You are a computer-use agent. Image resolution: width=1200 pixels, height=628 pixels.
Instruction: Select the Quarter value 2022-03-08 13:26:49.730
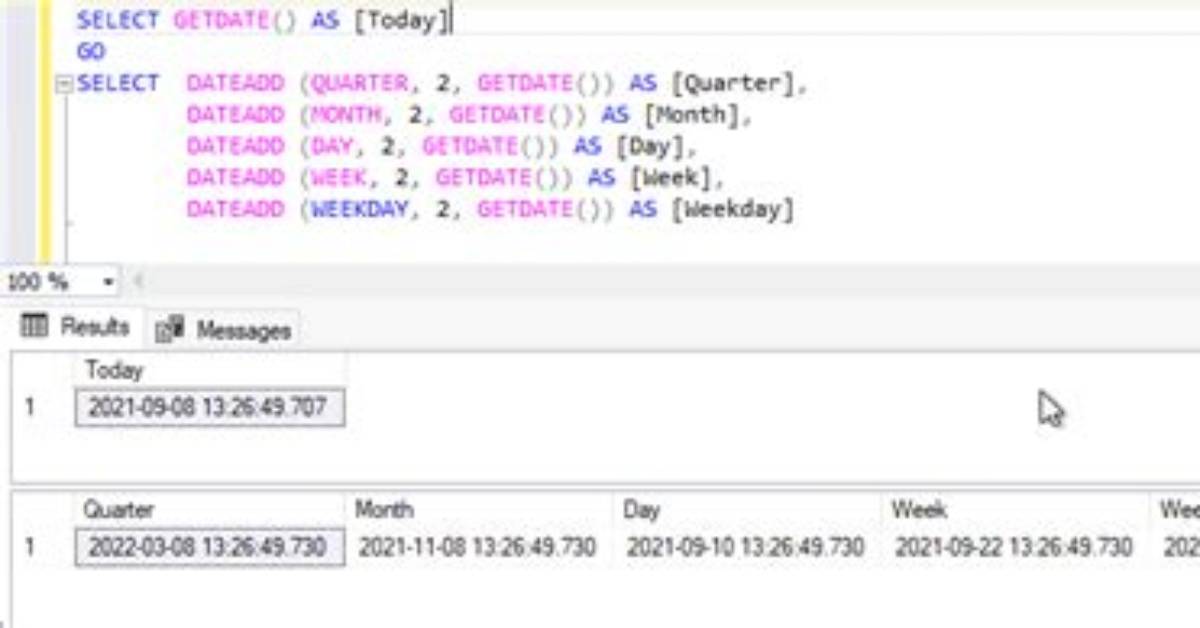tap(210, 547)
